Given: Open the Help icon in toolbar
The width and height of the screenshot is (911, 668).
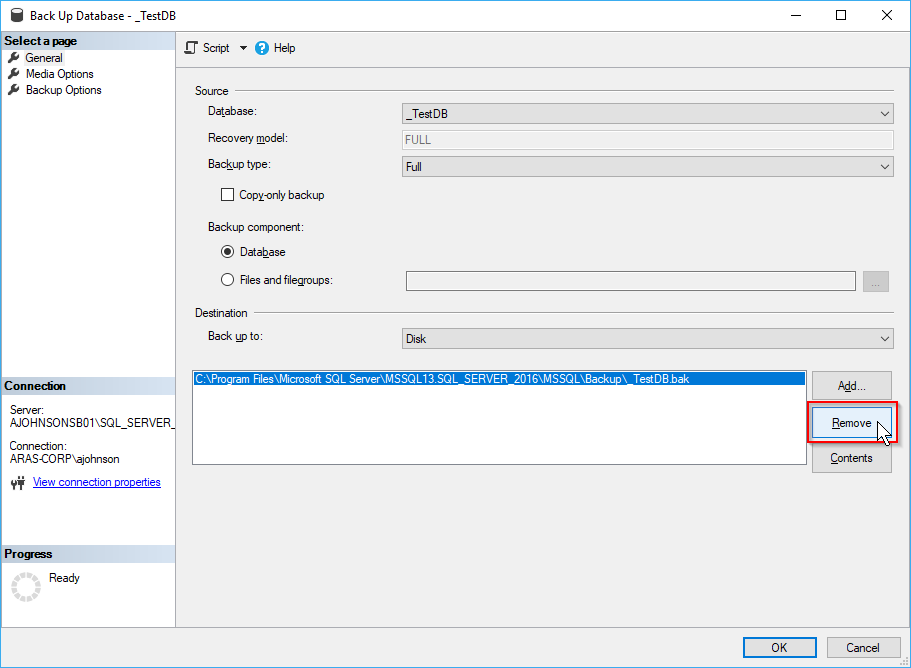Looking at the screenshot, I should tap(262, 48).
